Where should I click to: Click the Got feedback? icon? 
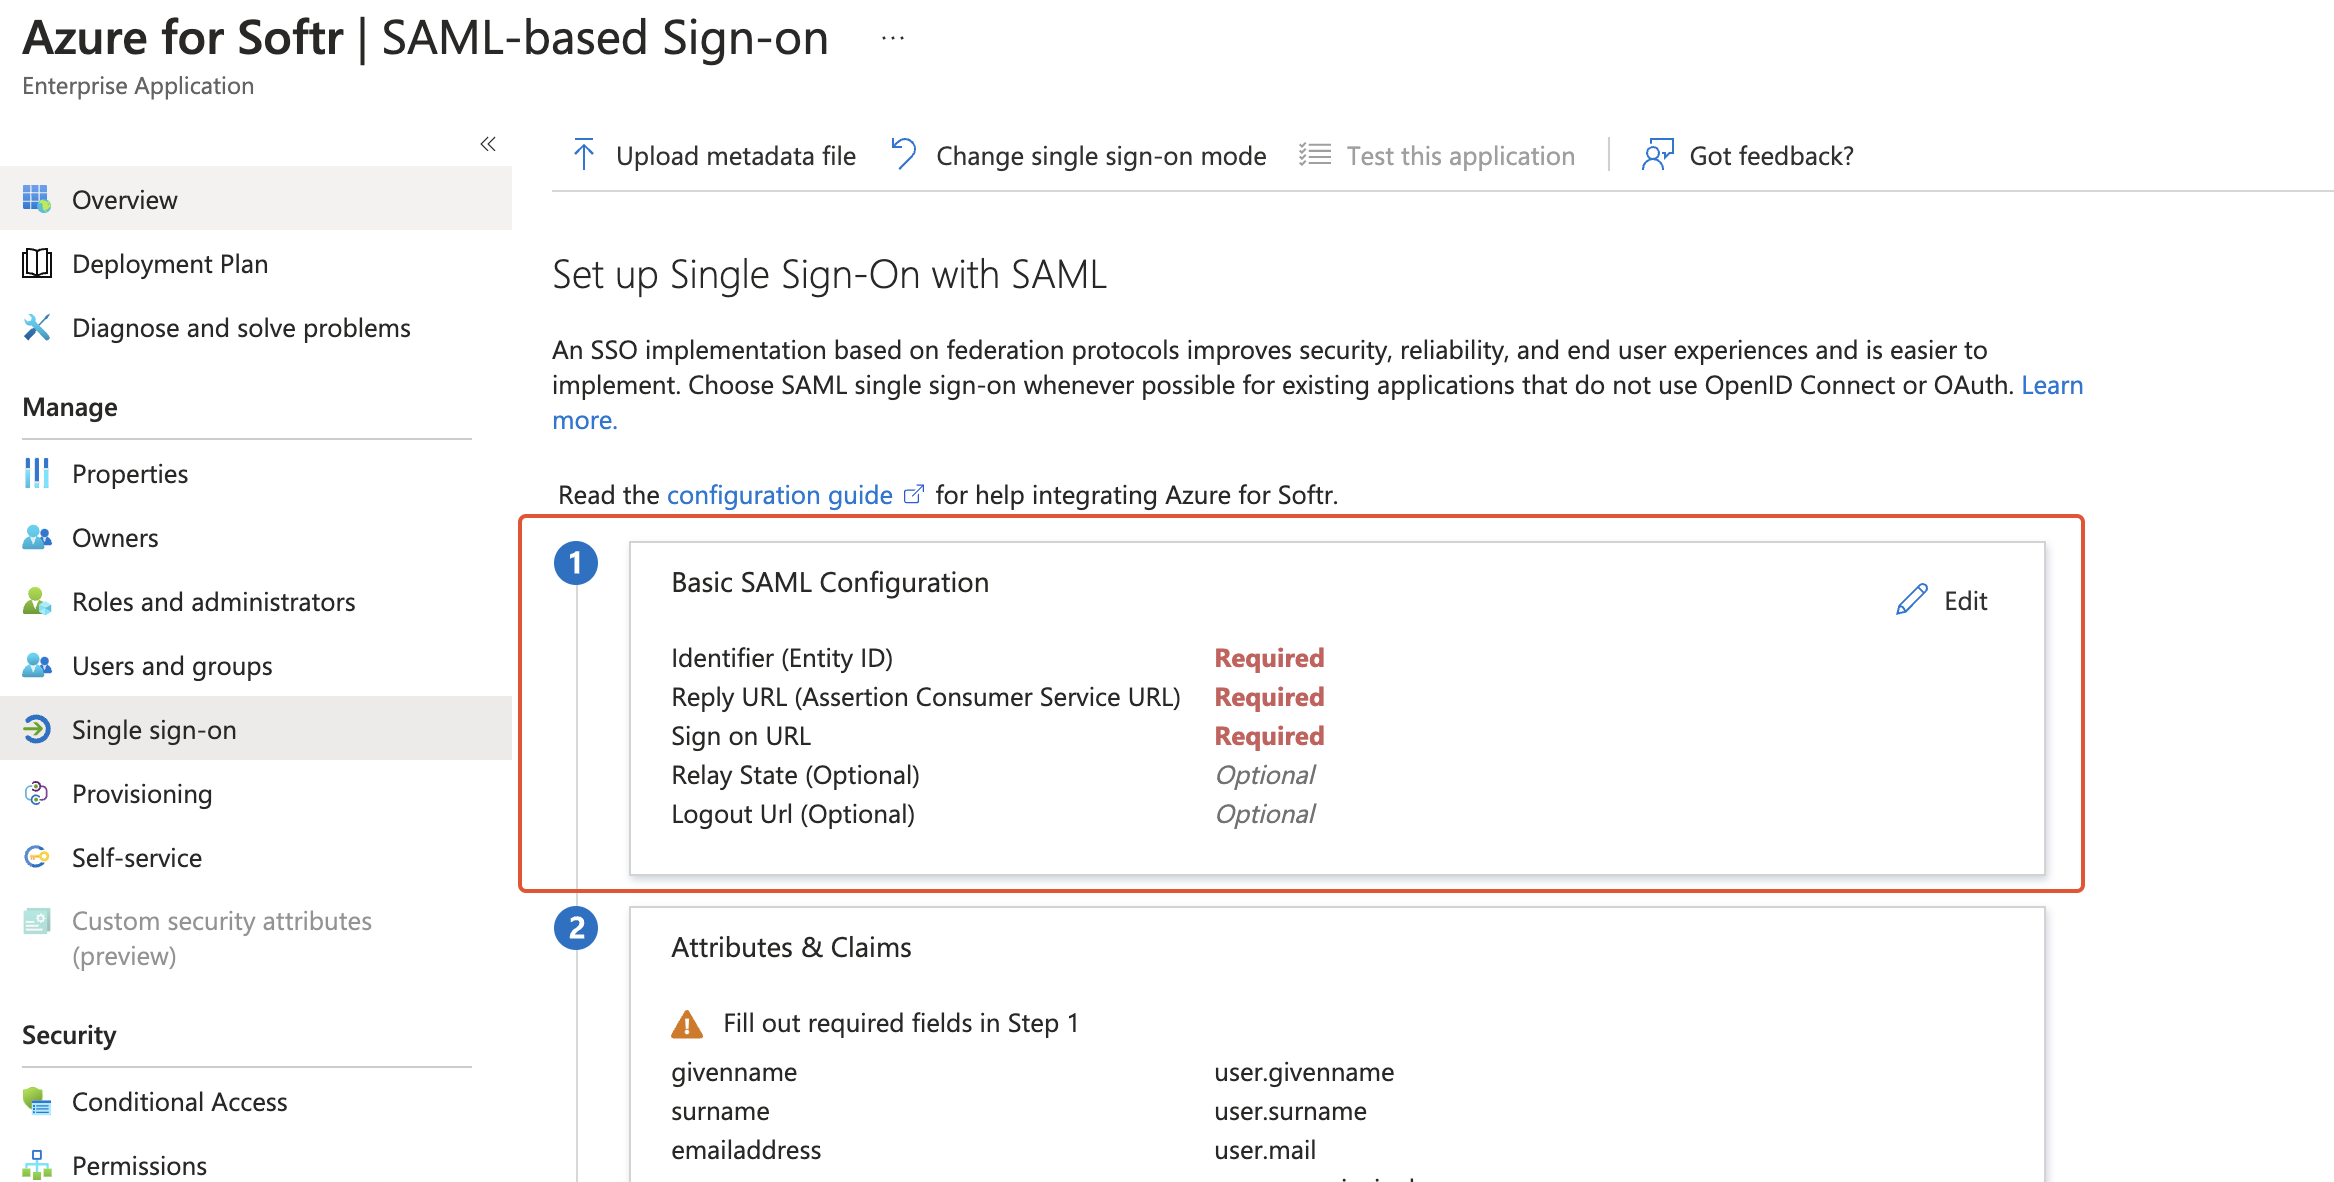(1657, 154)
